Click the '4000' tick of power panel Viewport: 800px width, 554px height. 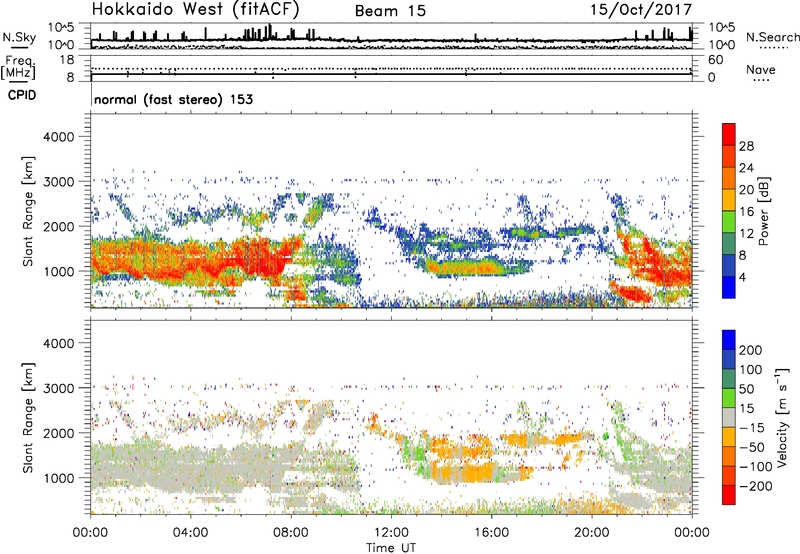(58, 137)
